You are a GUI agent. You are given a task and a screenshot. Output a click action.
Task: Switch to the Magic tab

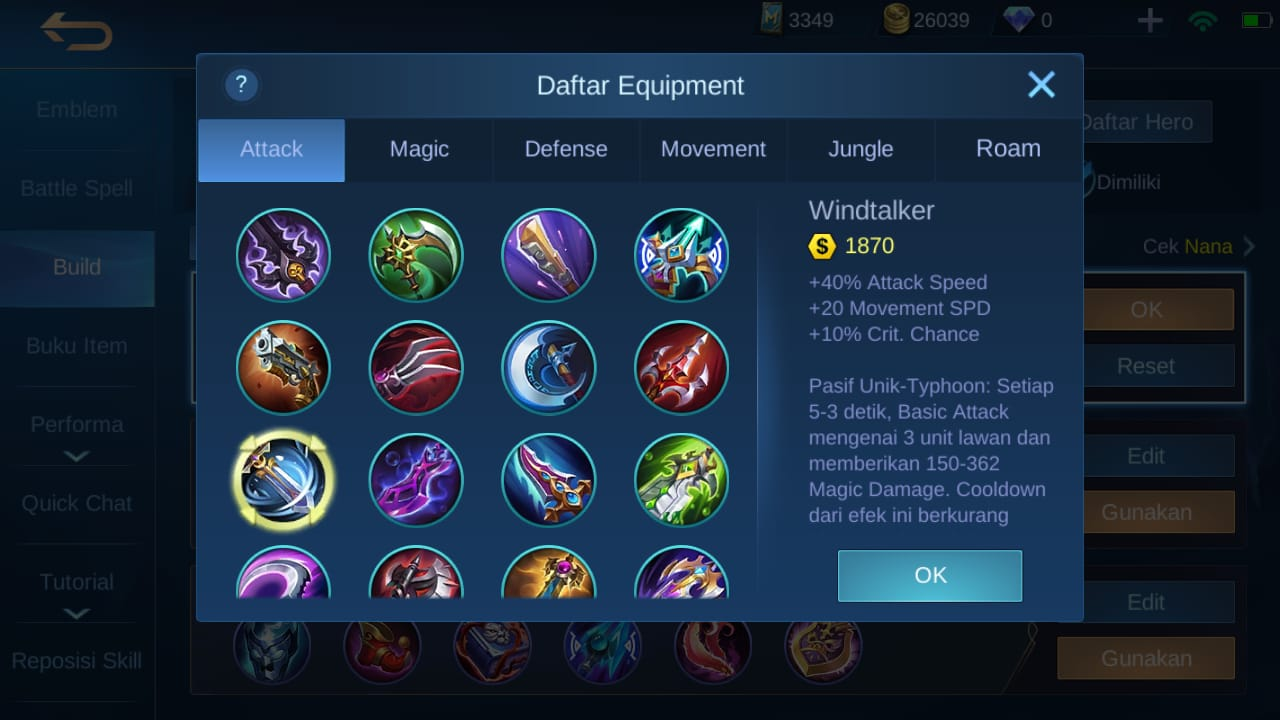coord(419,149)
